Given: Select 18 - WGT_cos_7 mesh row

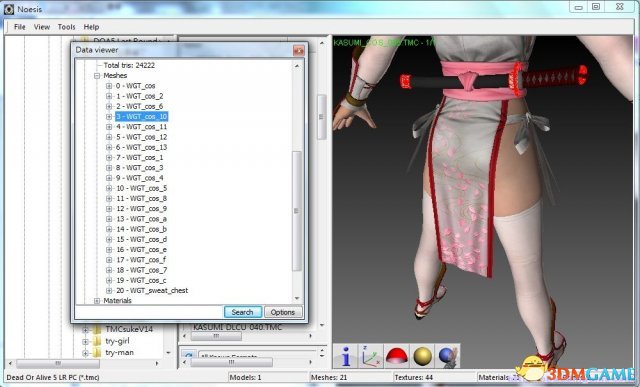Looking at the screenshot, I should (142, 270).
